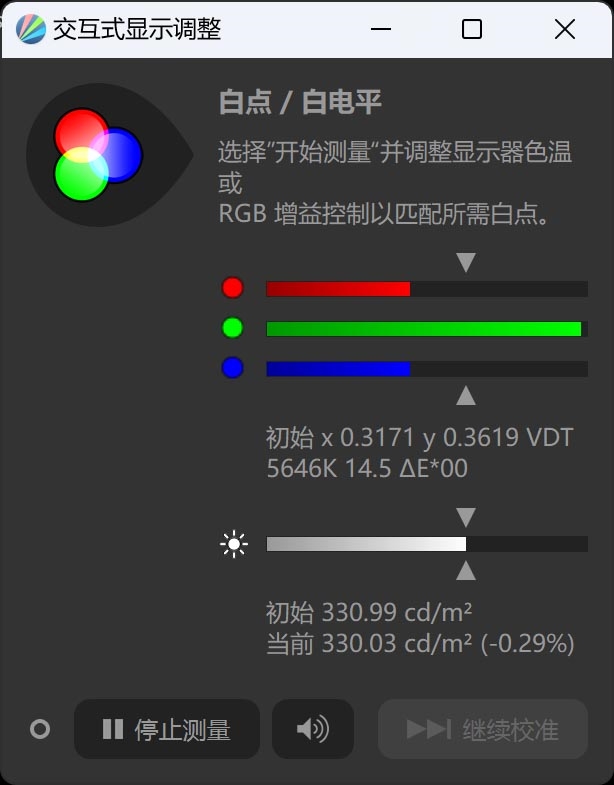Viewport: 614px width, 785px height.
Task: Click the circular status indicator at bottom left
Action: click(40, 729)
